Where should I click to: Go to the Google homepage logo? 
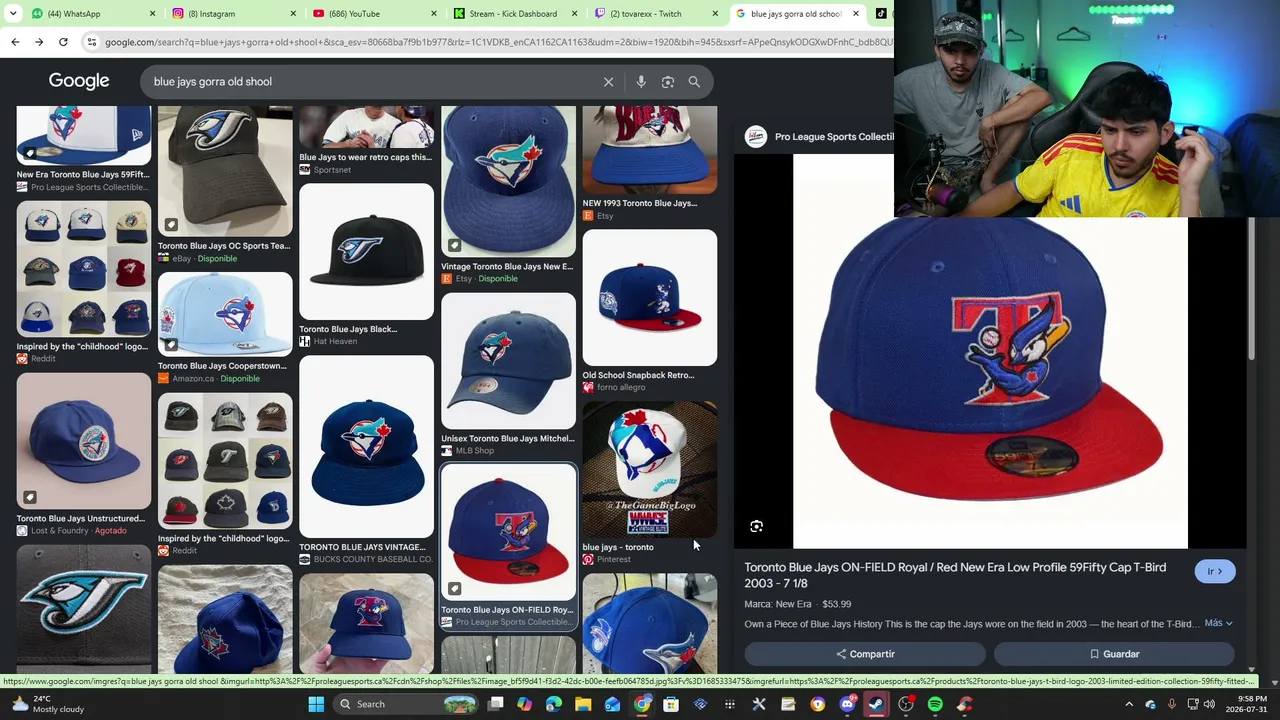click(x=79, y=81)
